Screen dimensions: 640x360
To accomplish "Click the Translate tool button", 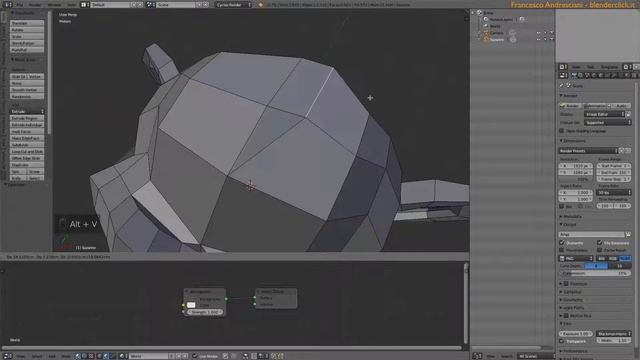I will click(x=27, y=23).
